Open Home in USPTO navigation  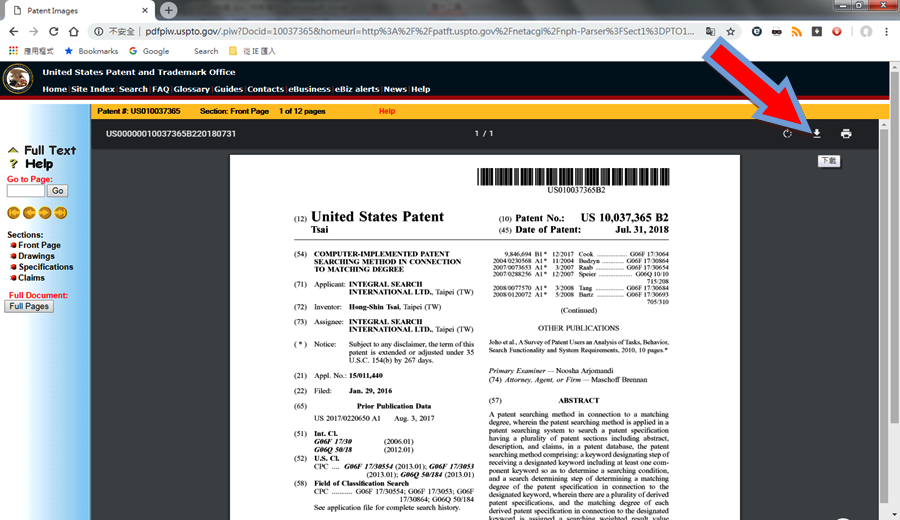(54, 89)
